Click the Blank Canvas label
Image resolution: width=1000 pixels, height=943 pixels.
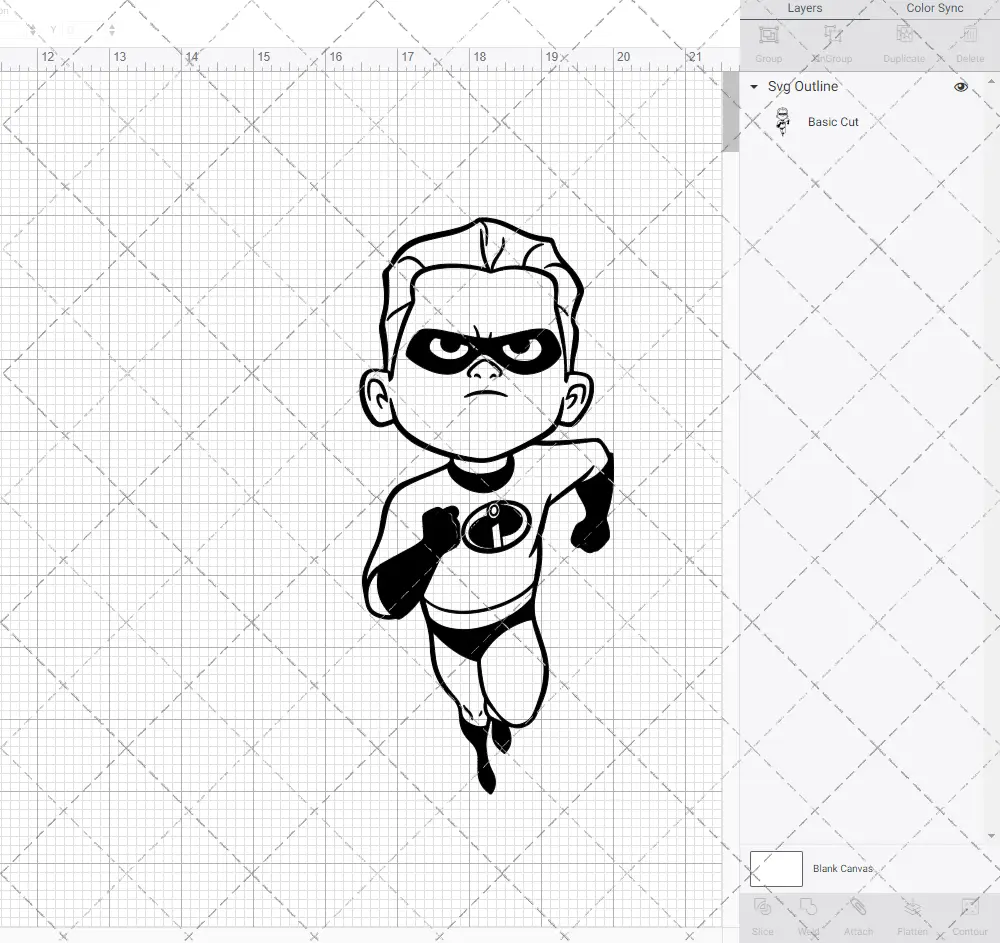pyautogui.click(x=843, y=868)
